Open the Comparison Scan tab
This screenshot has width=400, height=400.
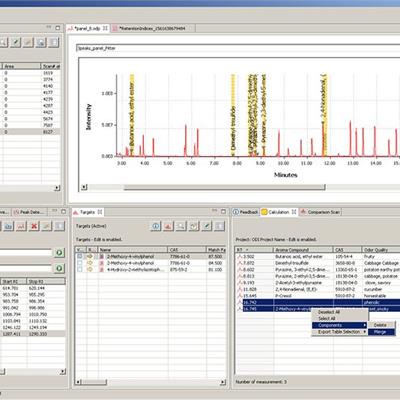point(320,212)
